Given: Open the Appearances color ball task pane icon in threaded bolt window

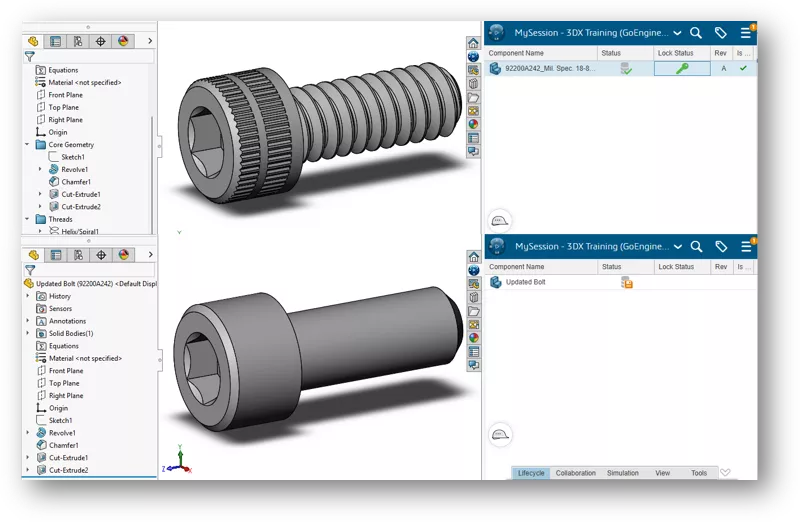Looking at the screenshot, I should [473, 124].
